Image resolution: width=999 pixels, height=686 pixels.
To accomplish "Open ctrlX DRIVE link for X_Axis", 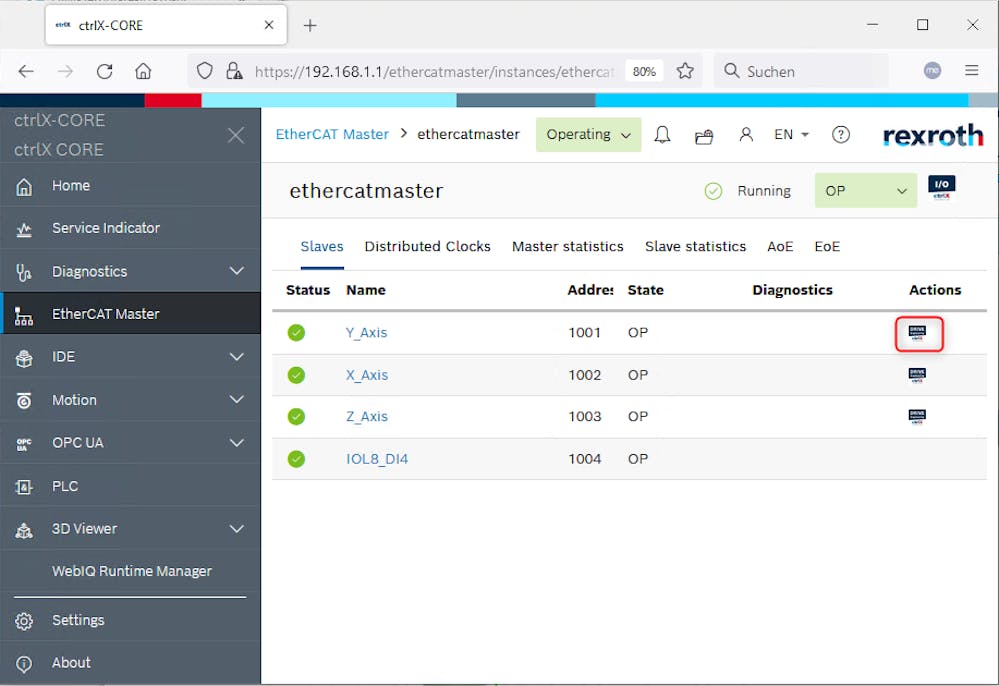I will tap(917, 375).
